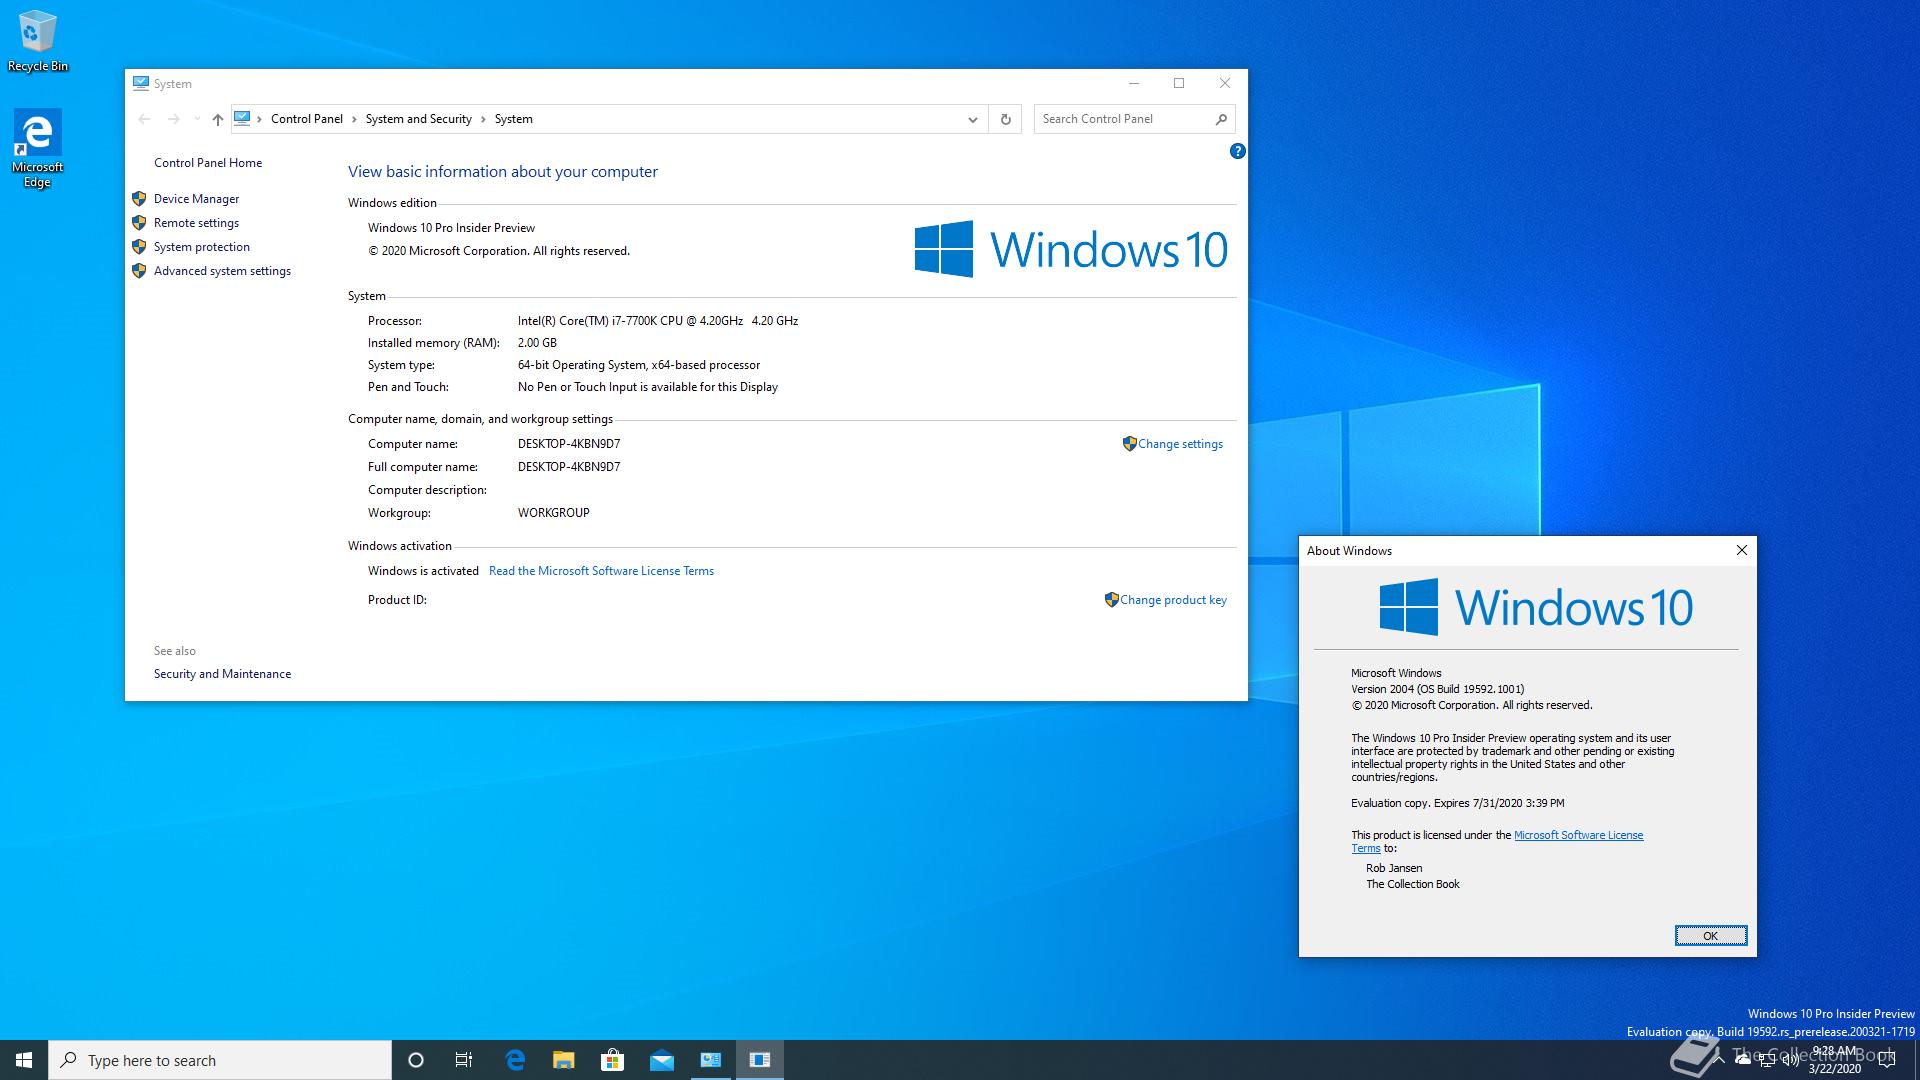Open the Mail app from the taskbar
Image resolution: width=1920 pixels, height=1080 pixels.
[662, 1060]
